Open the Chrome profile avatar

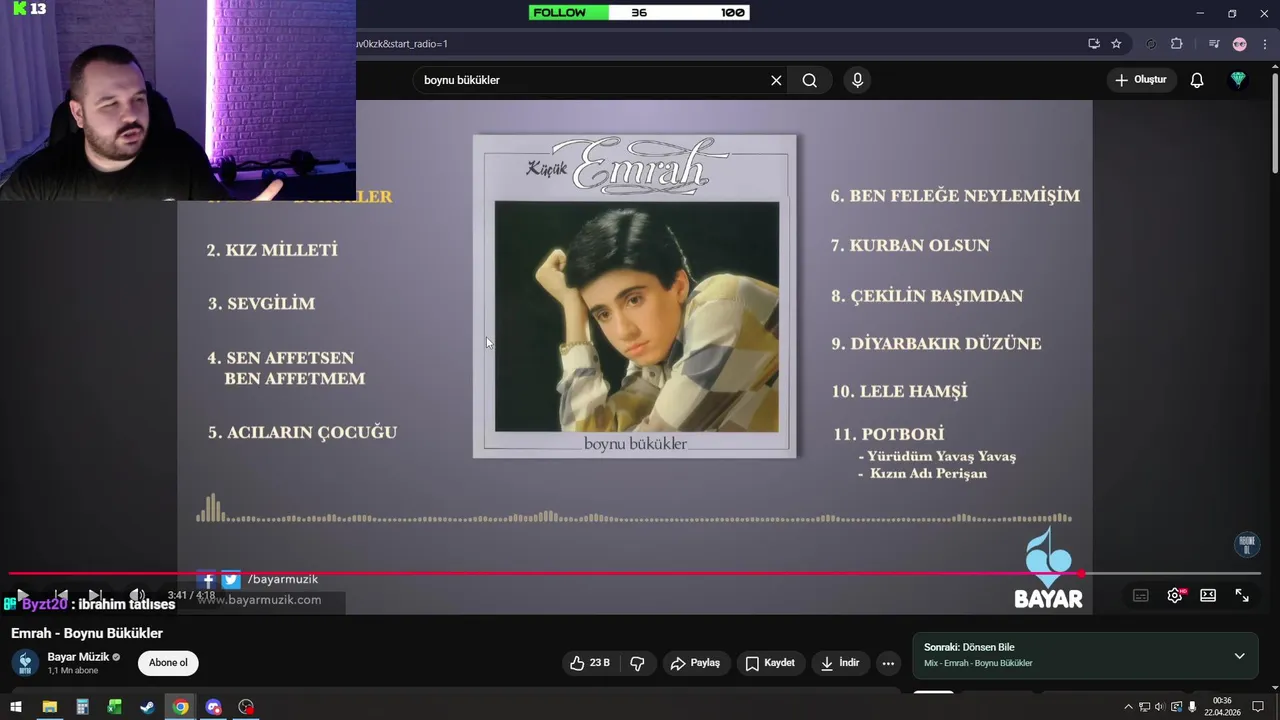click(1240, 44)
